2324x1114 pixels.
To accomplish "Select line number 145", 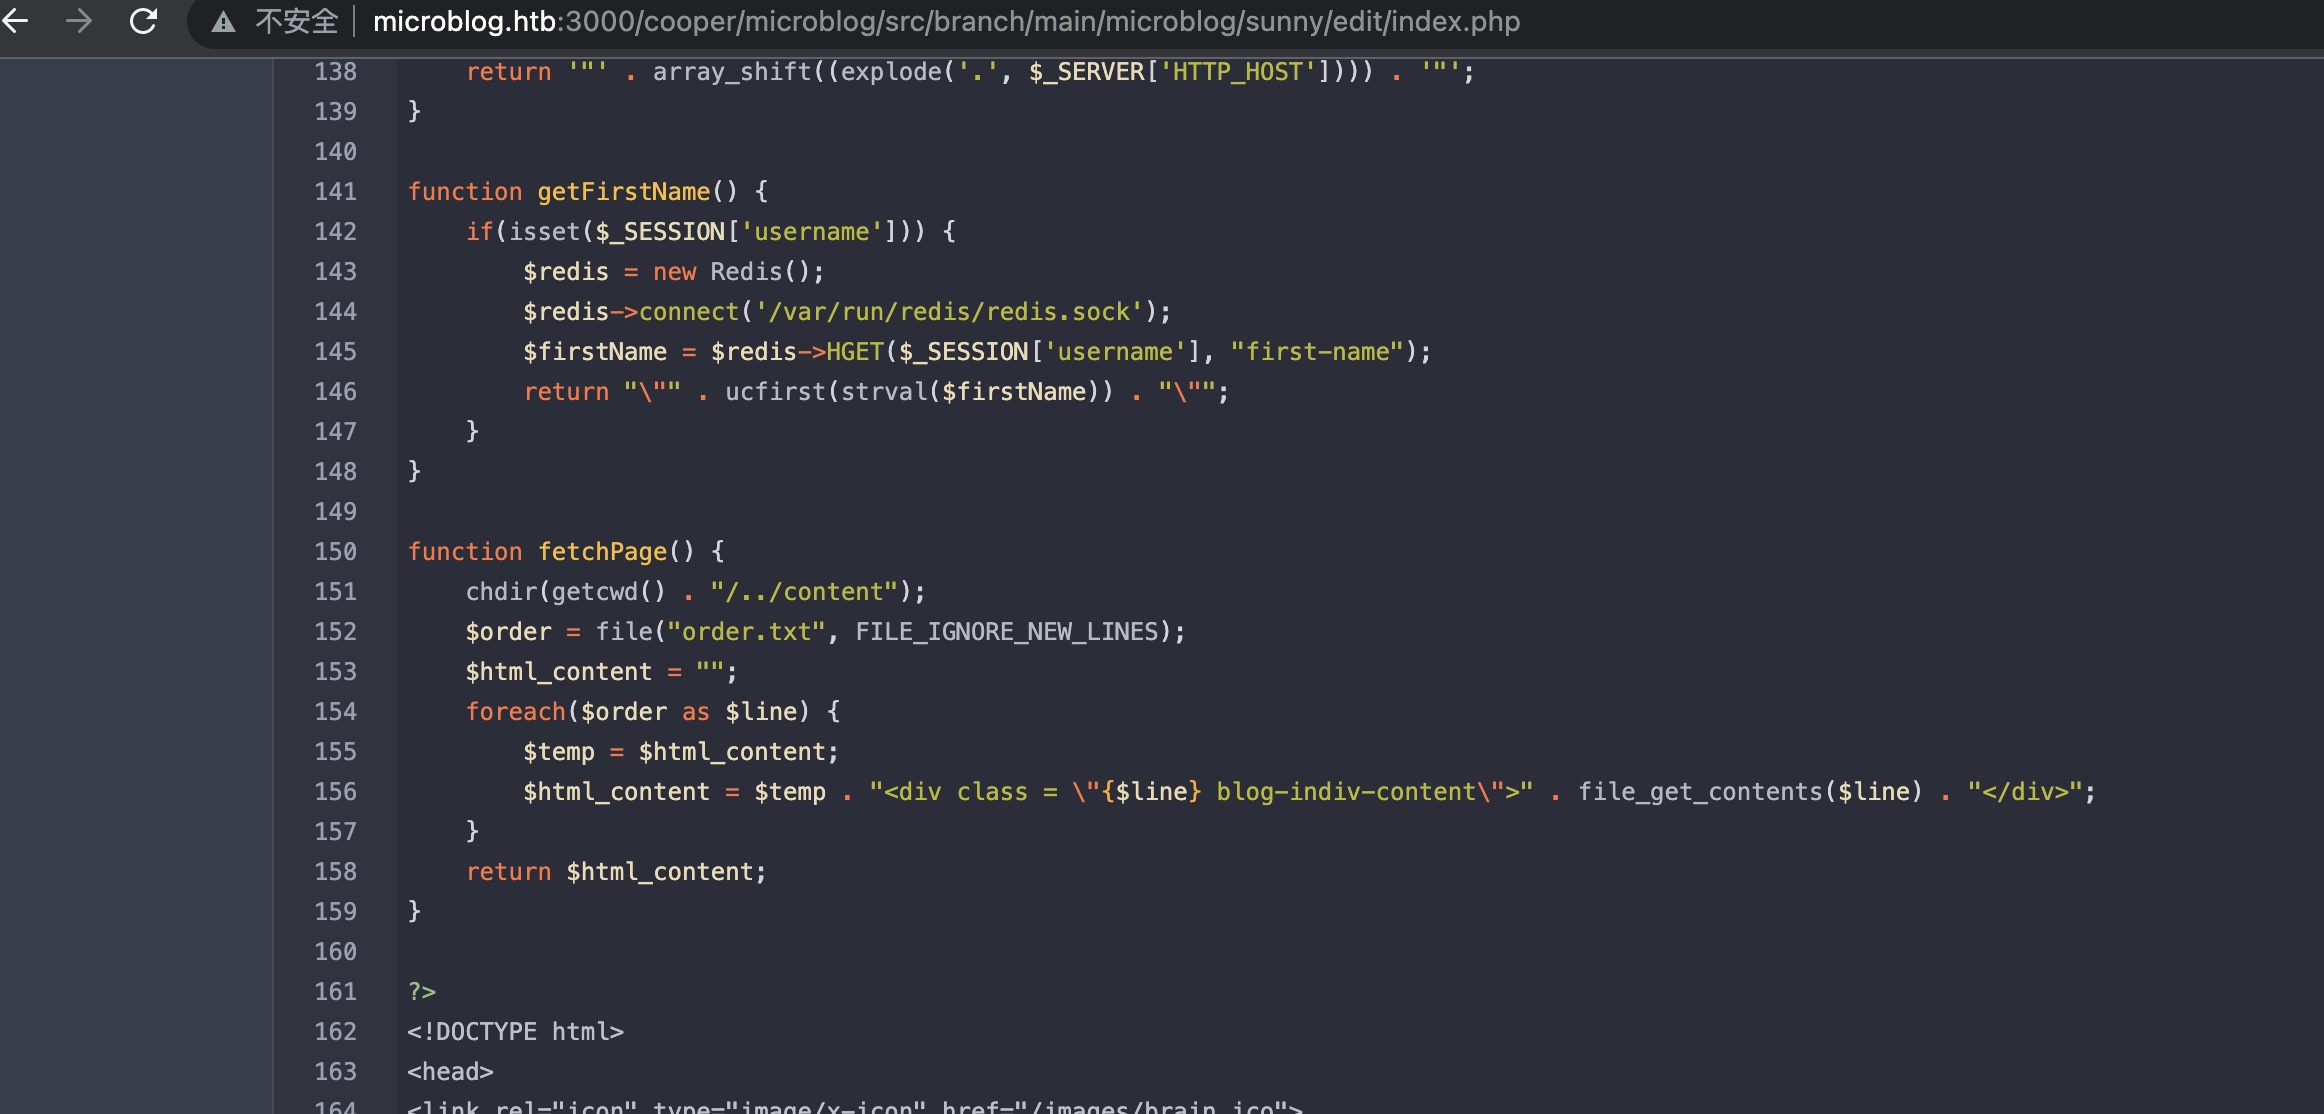I will coord(335,351).
